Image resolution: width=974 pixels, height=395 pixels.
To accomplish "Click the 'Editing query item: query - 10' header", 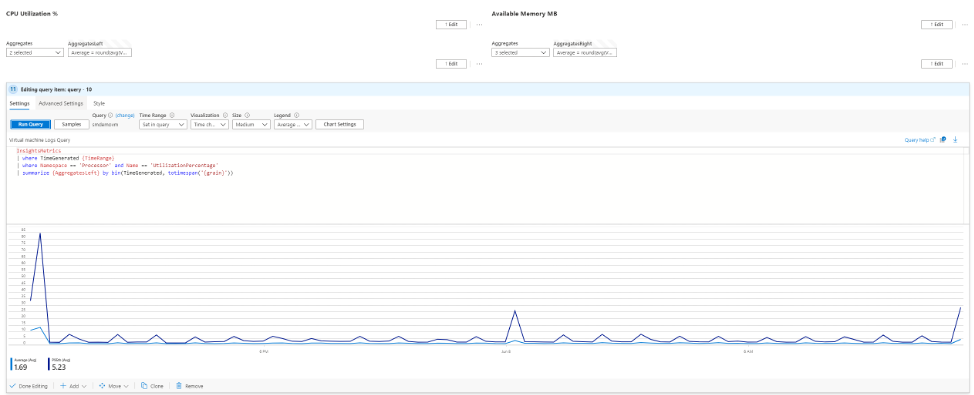I will point(57,89).
